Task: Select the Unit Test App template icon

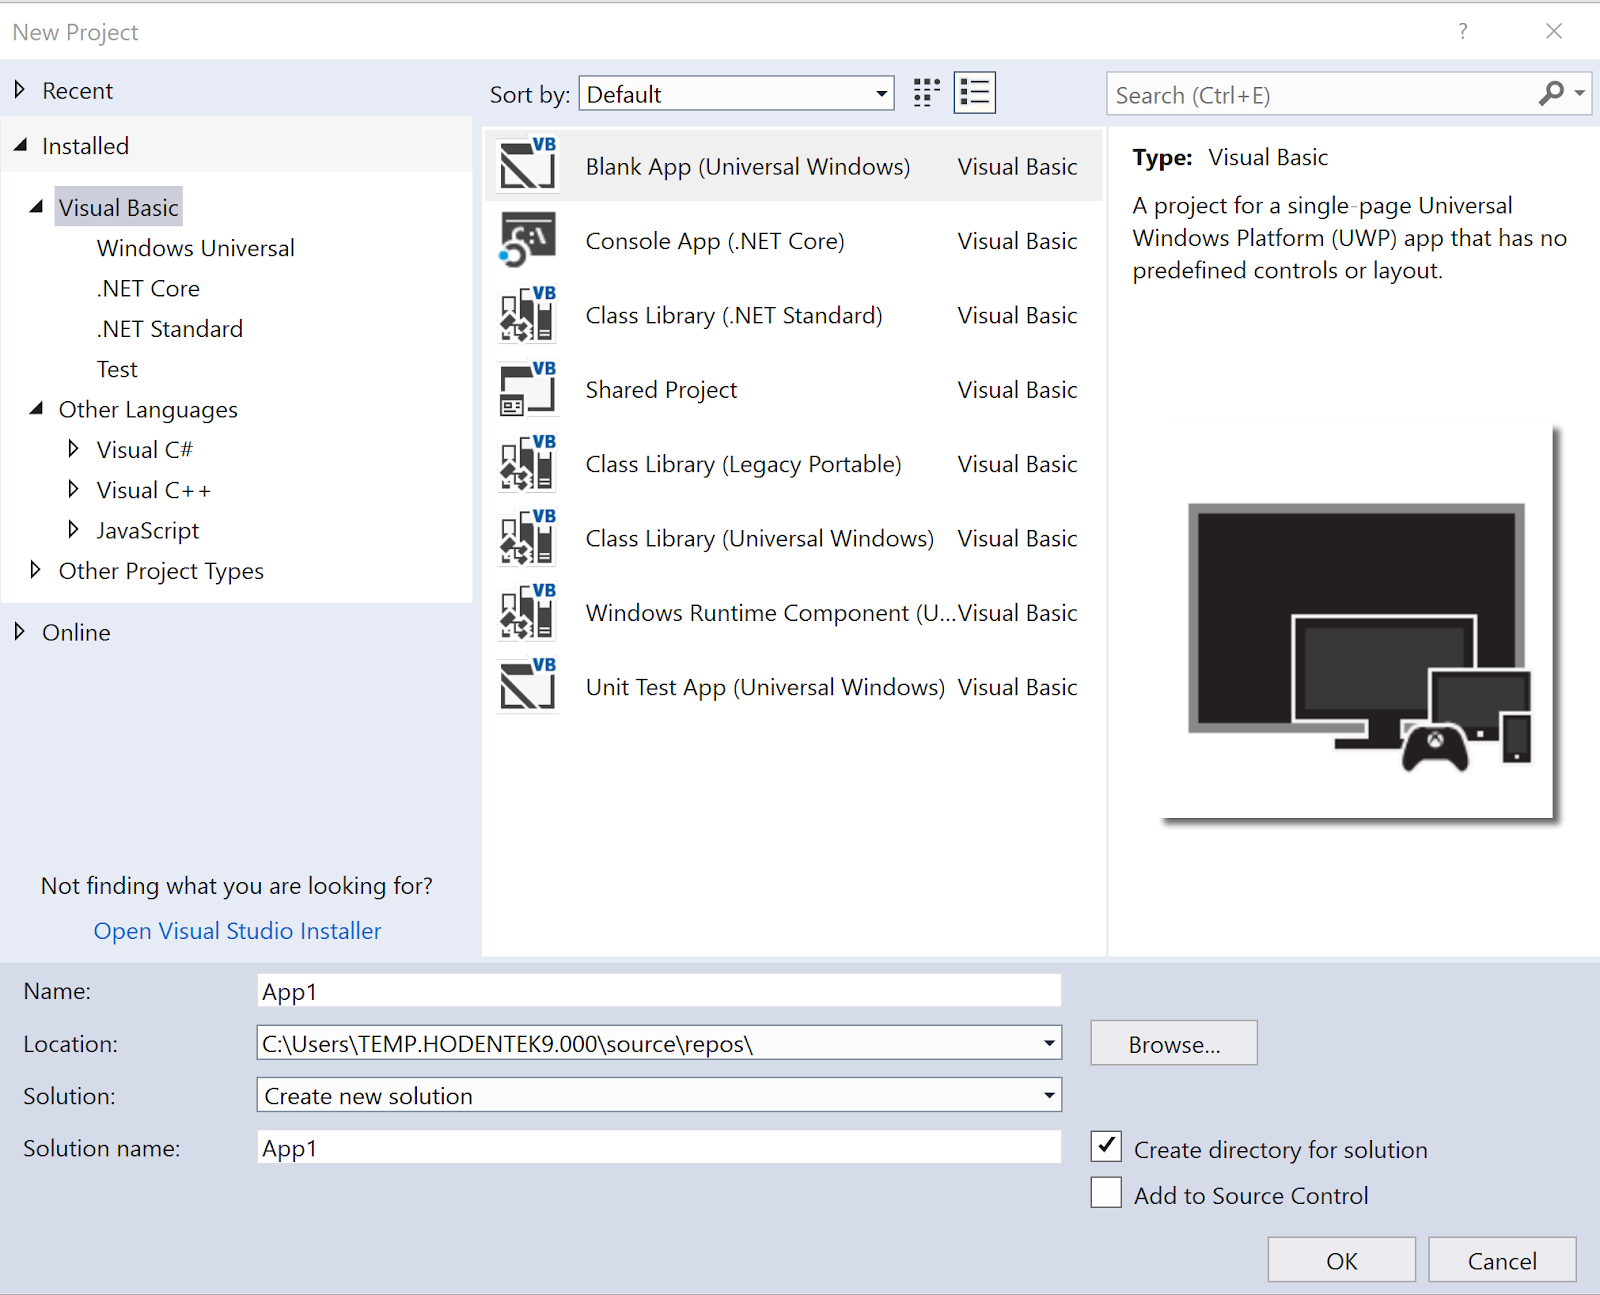Action: click(x=527, y=685)
